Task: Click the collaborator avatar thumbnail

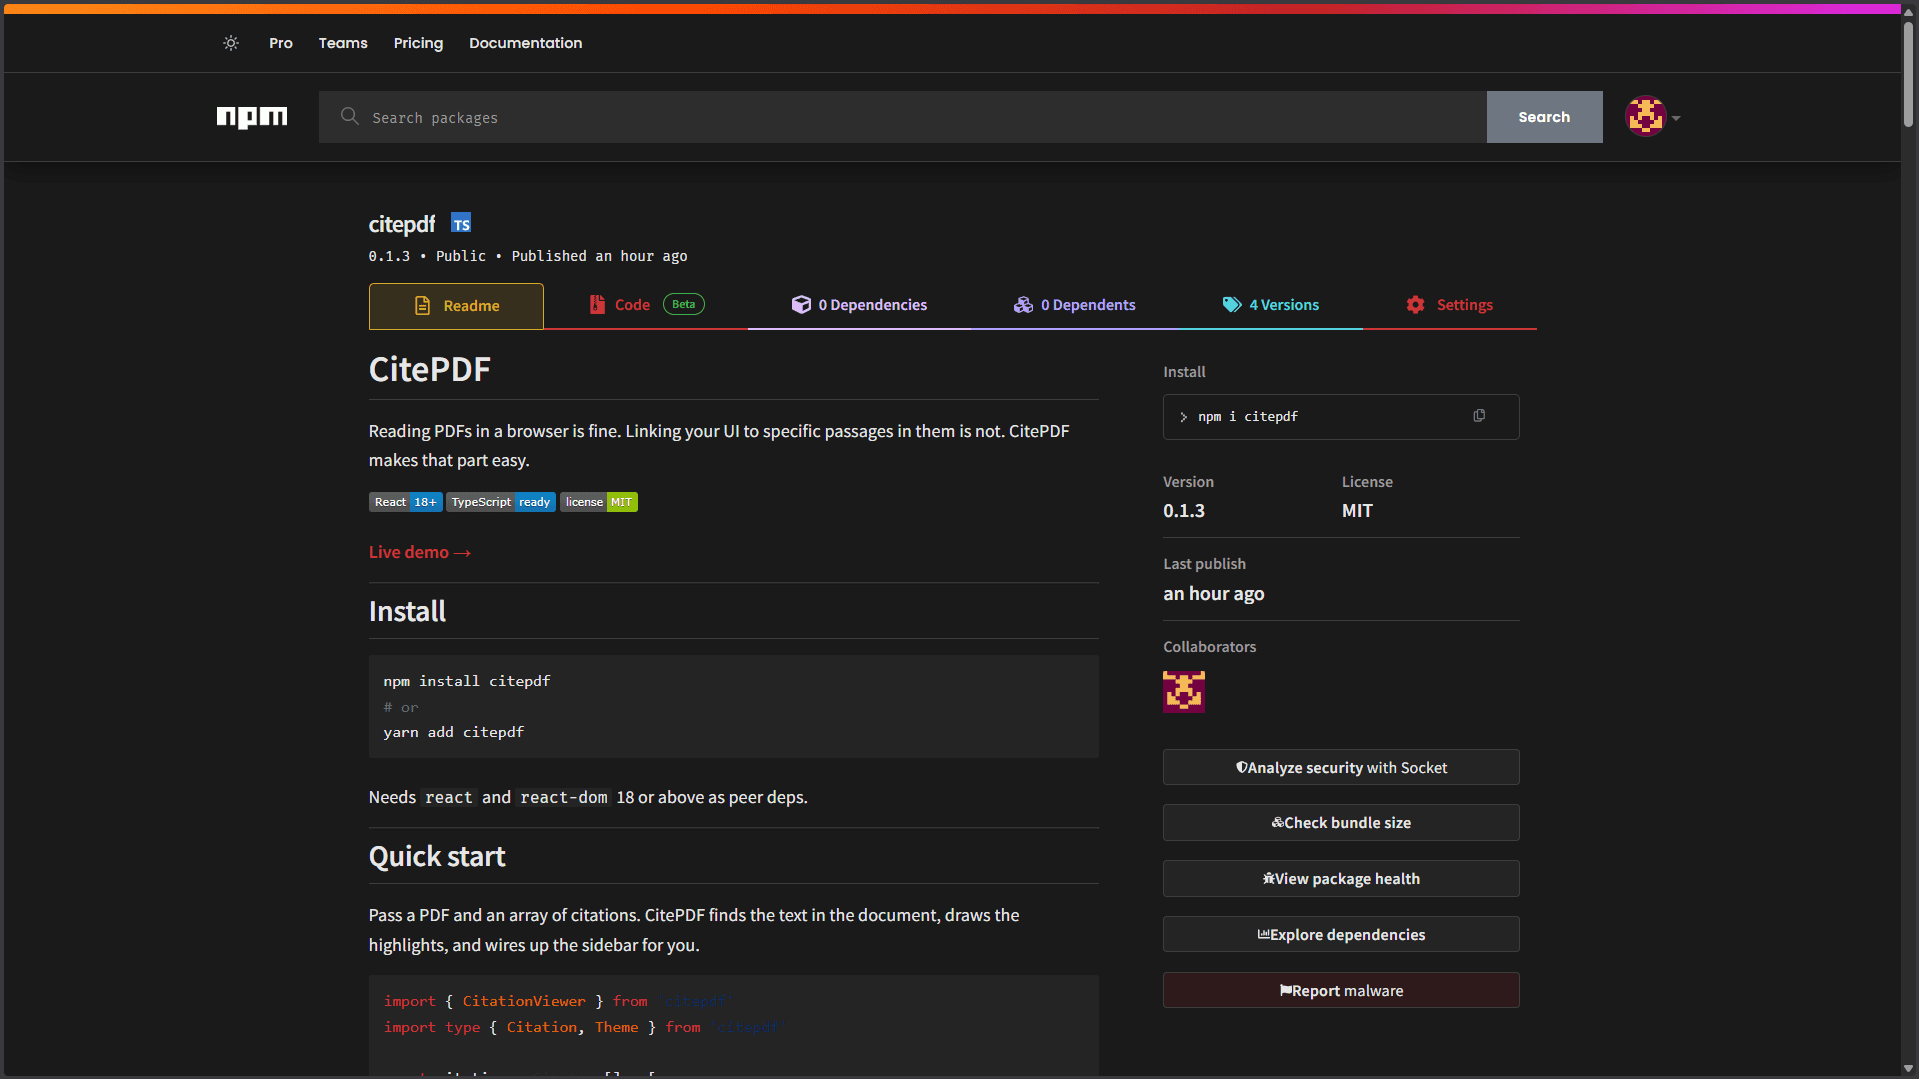Action: [x=1184, y=691]
